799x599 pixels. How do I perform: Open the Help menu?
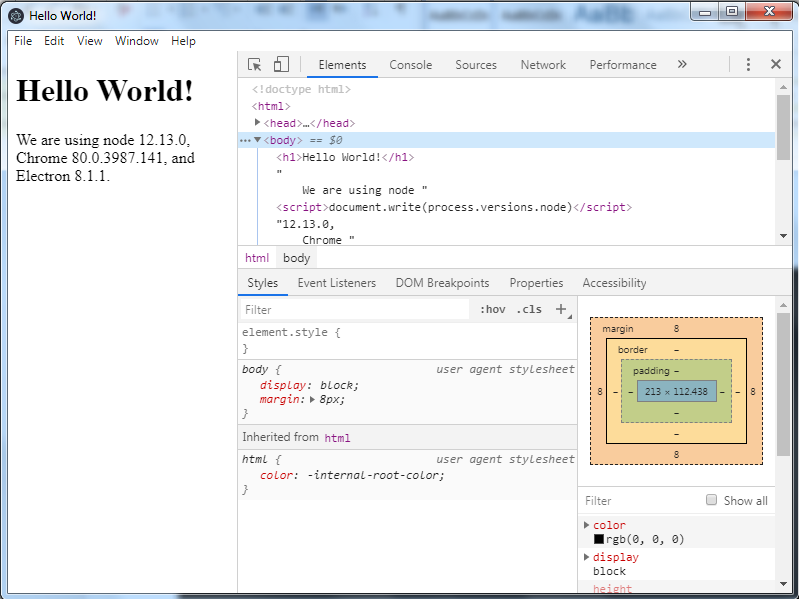pyautogui.click(x=183, y=41)
